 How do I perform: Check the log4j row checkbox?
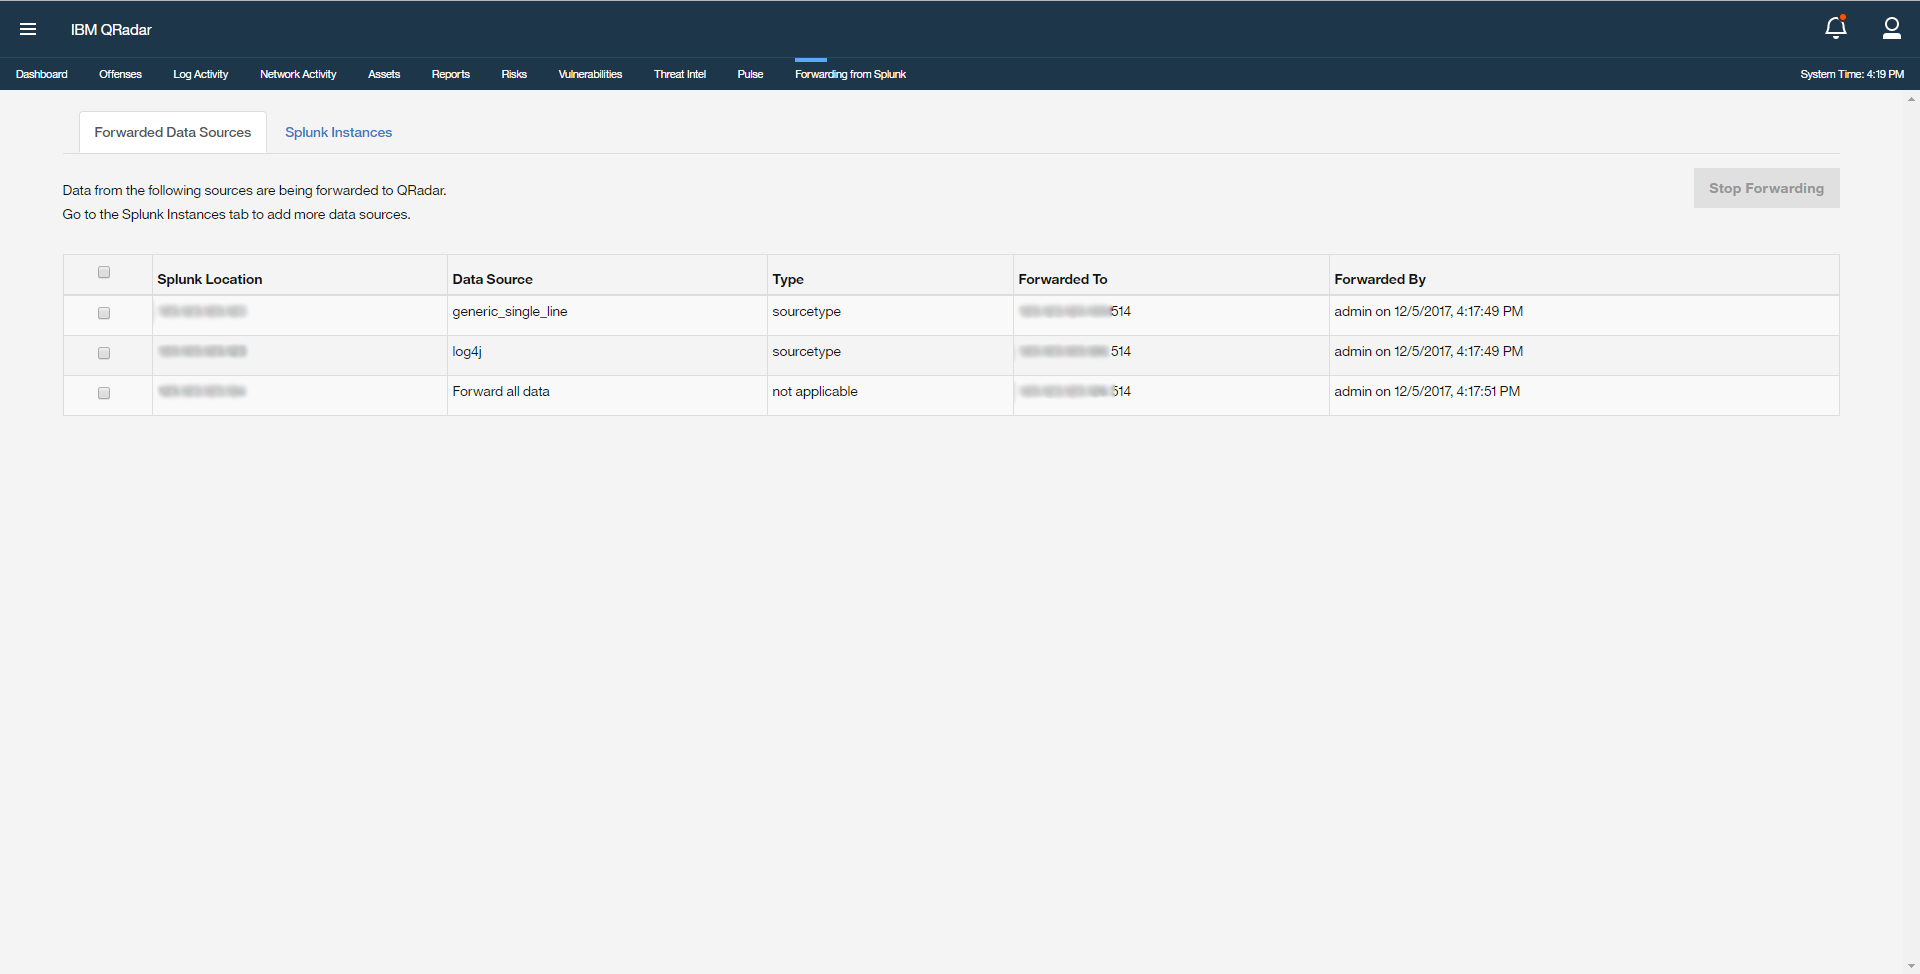(104, 353)
